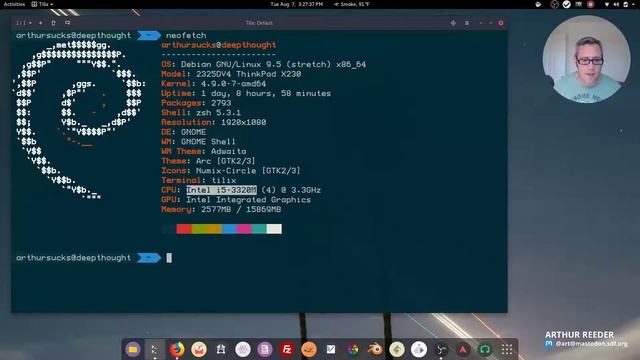Open the white atom-style circle icon in dock

tap(243, 349)
